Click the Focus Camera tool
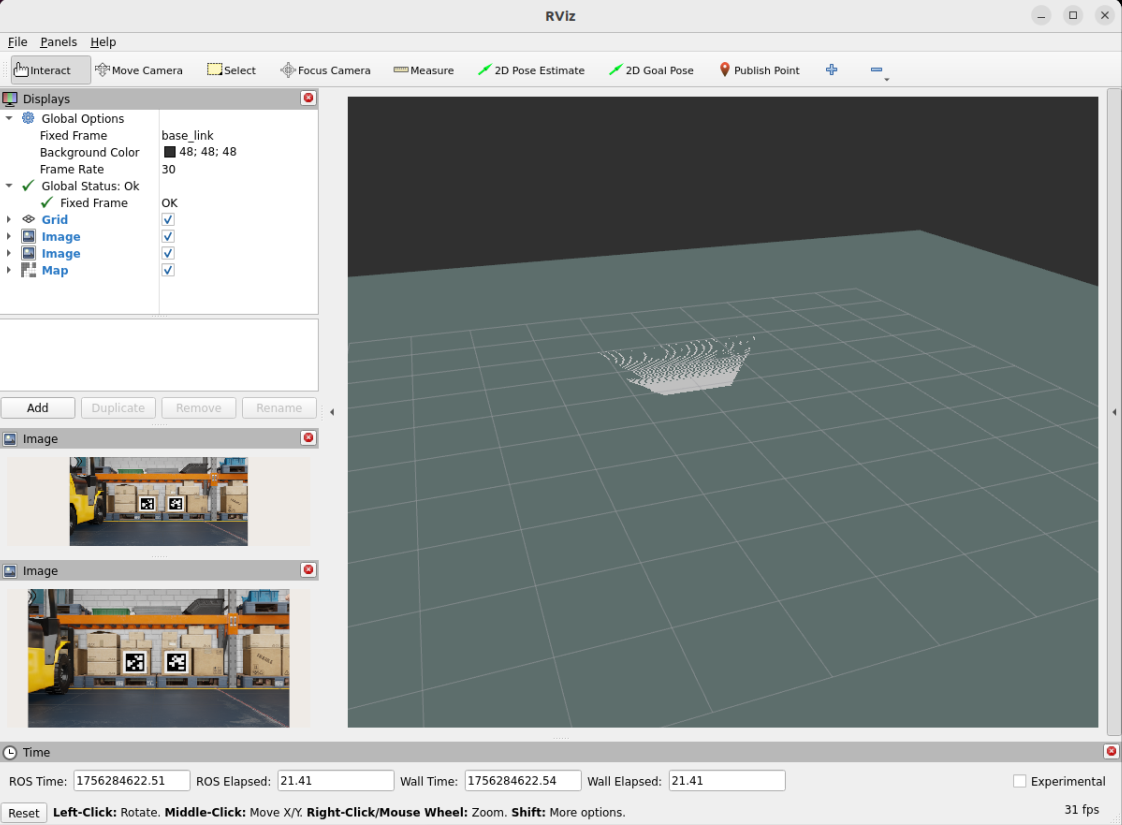 pos(325,70)
